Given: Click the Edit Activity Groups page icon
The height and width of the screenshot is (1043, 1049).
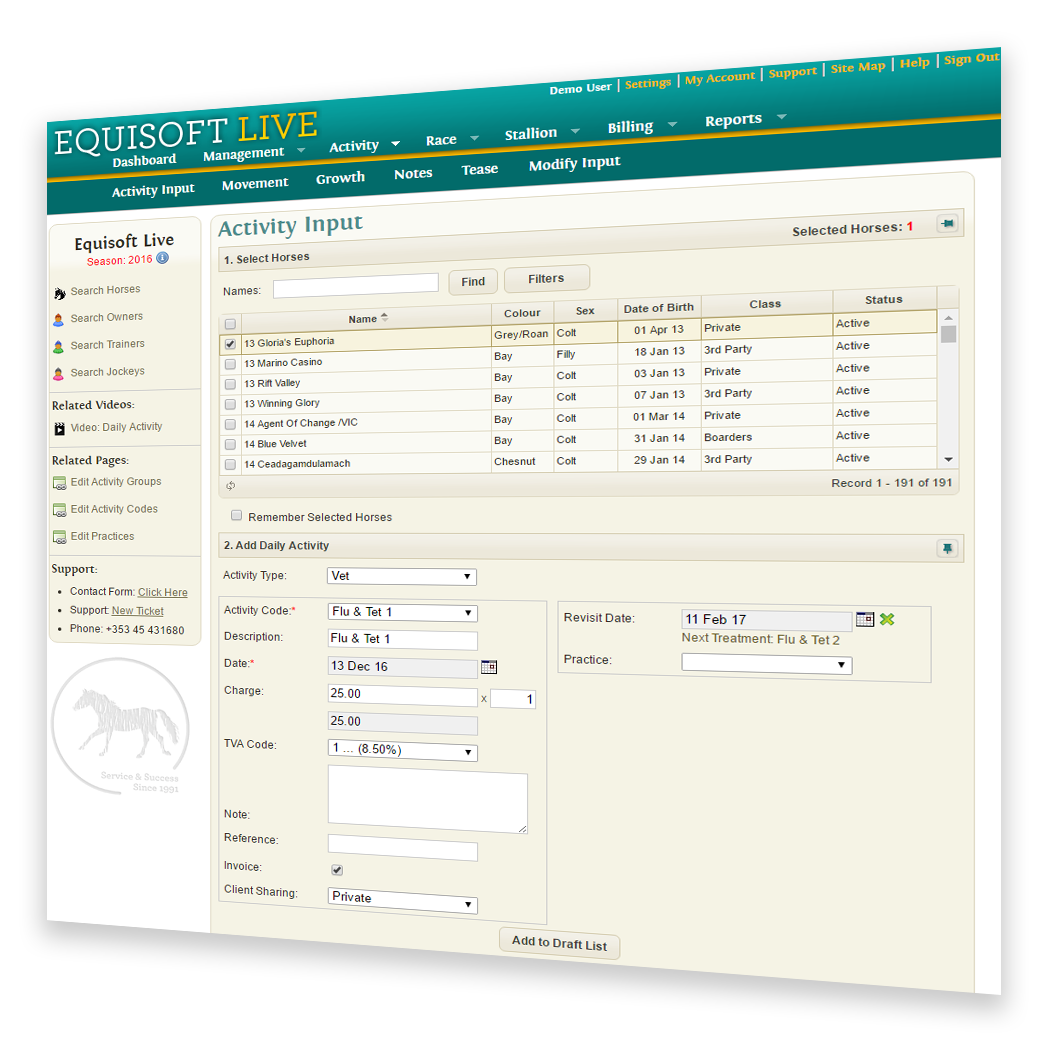Looking at the screenshot, I should 60,483.
